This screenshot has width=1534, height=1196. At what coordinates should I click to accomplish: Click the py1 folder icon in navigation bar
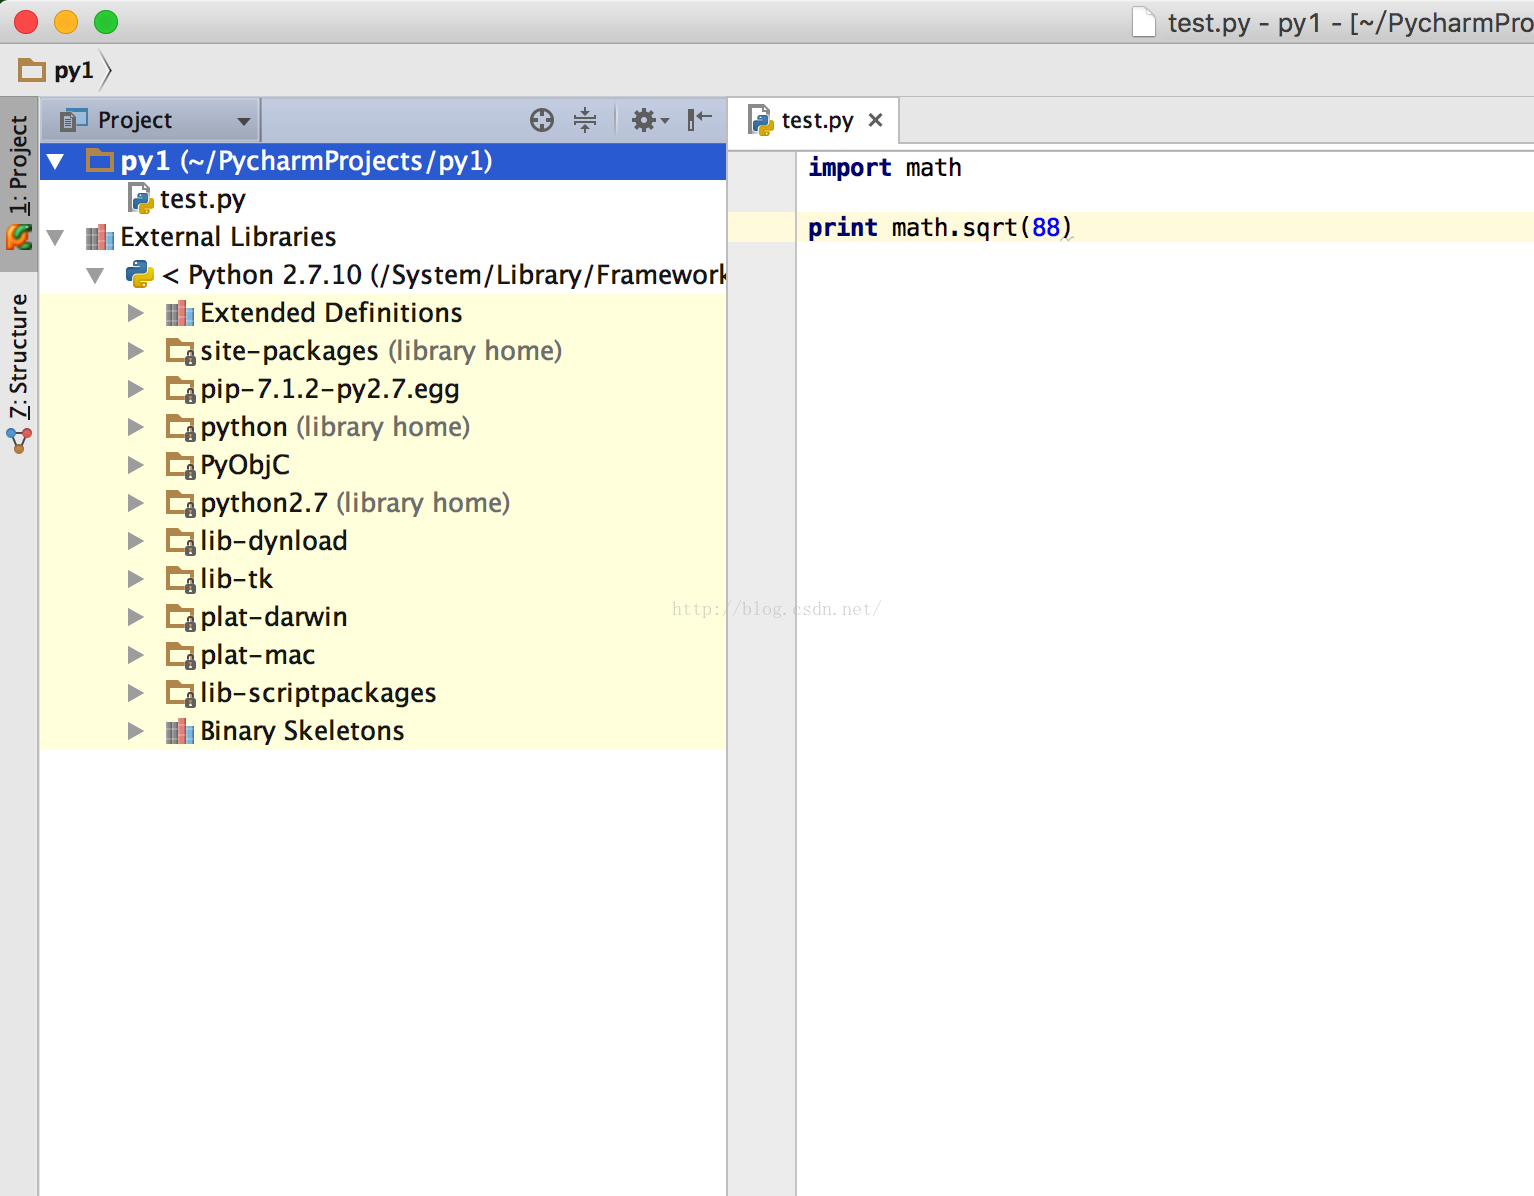tap(32, 70)
